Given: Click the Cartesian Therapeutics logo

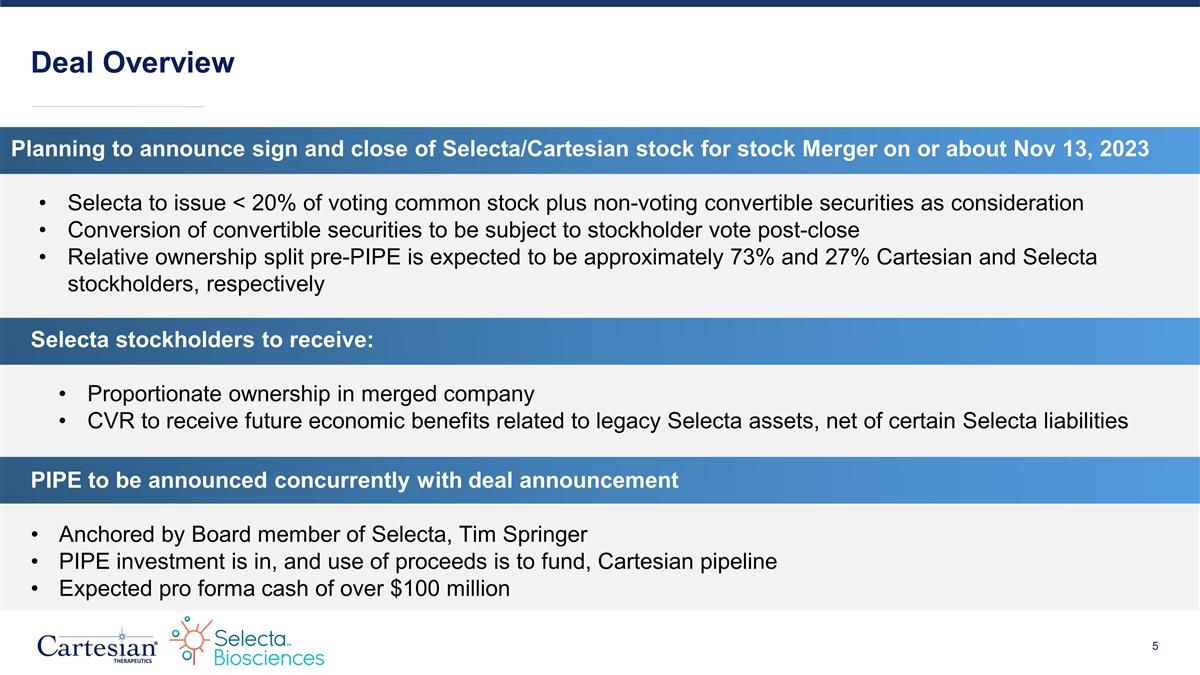Looking at the screenshot, I should 94,645.
